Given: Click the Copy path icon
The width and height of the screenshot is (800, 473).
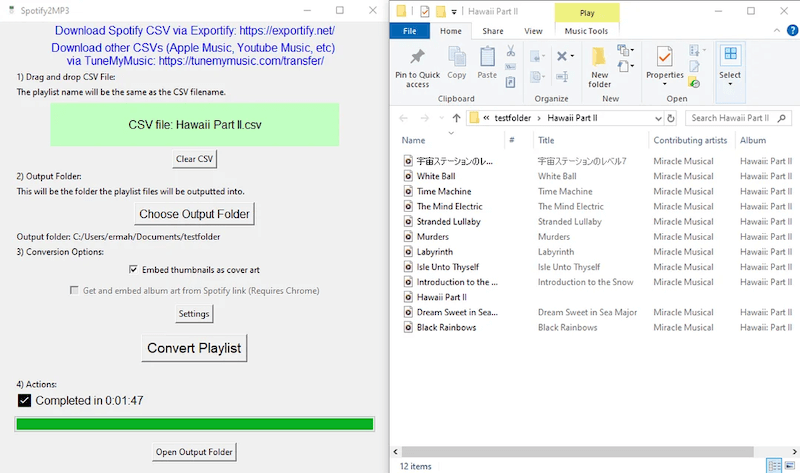Looking at the screenshot, I should (x=511, y=66).
